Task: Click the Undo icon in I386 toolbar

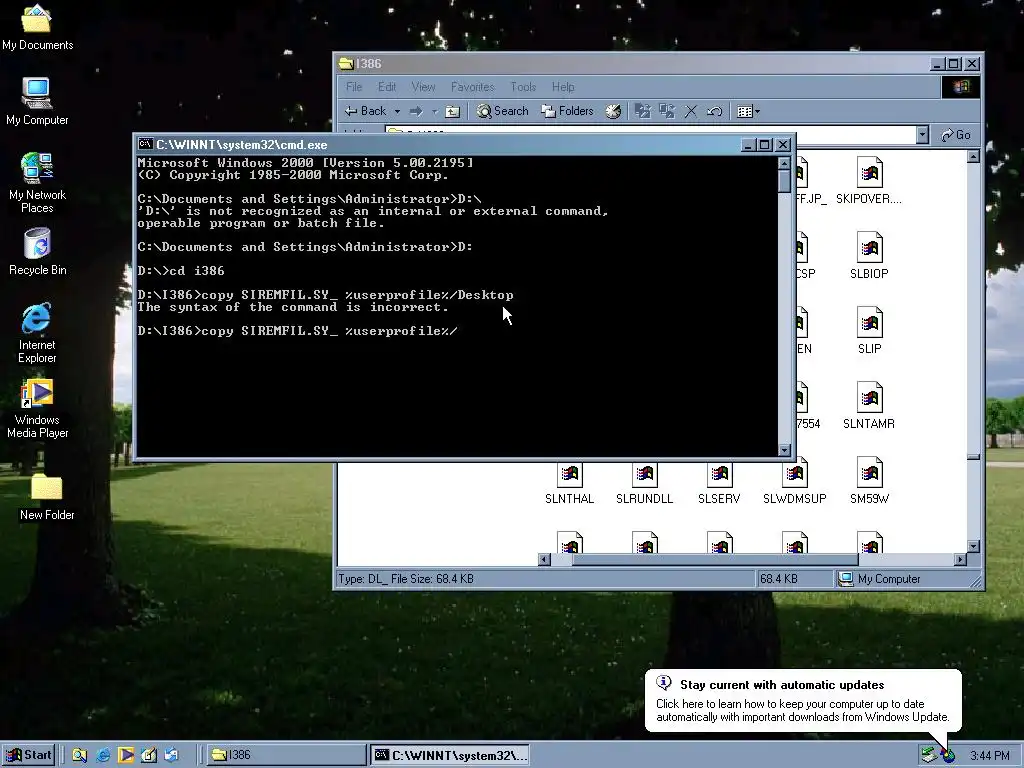Action: pos(714,112)
